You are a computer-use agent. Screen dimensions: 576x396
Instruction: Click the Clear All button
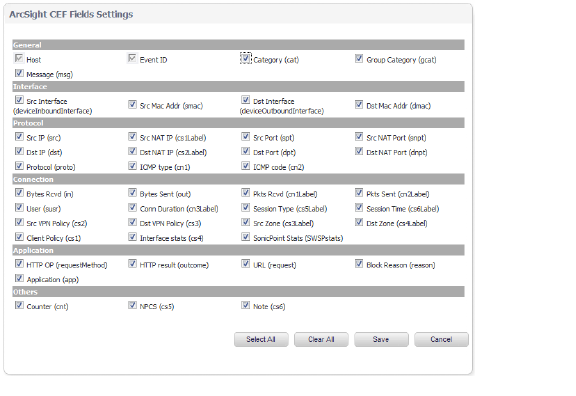tap(321, 339)
